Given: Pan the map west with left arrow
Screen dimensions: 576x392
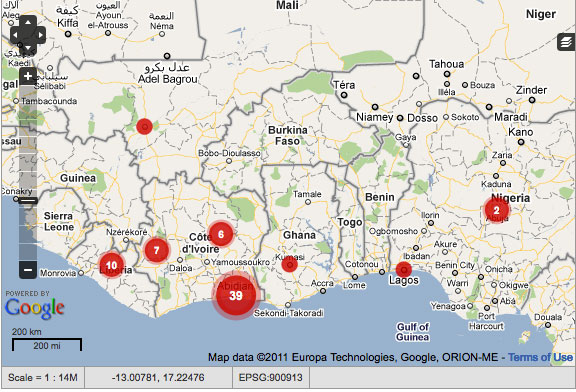Looking at the screenshot, I should (x=16, y=35).
